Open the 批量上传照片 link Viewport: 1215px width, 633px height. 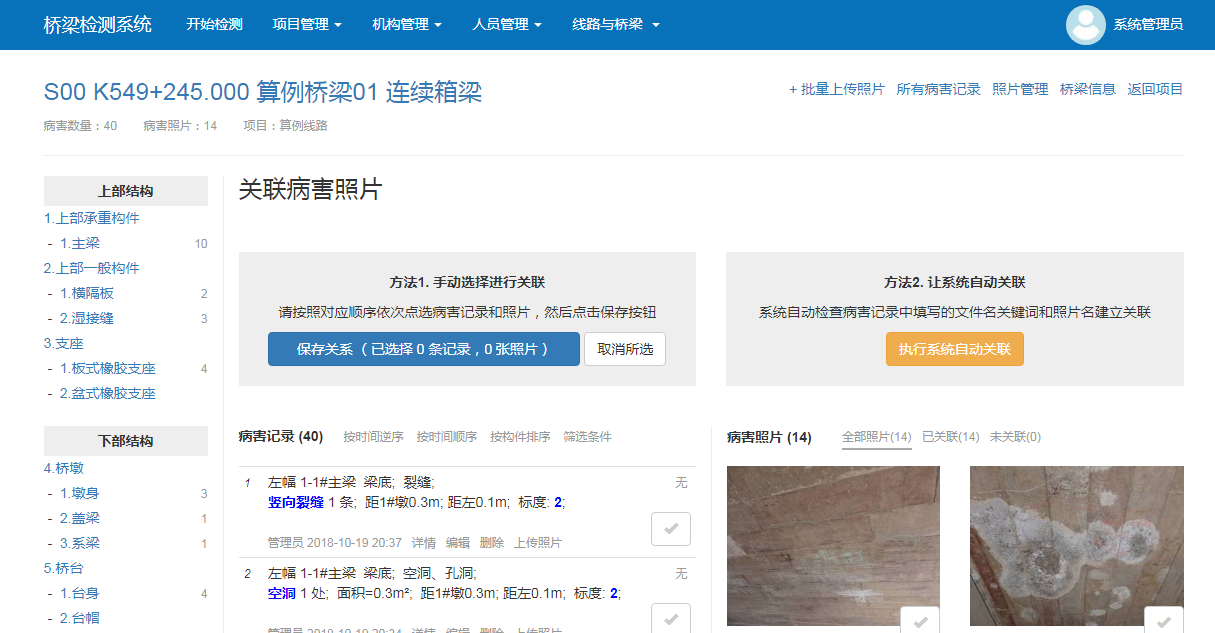point(837,89)
